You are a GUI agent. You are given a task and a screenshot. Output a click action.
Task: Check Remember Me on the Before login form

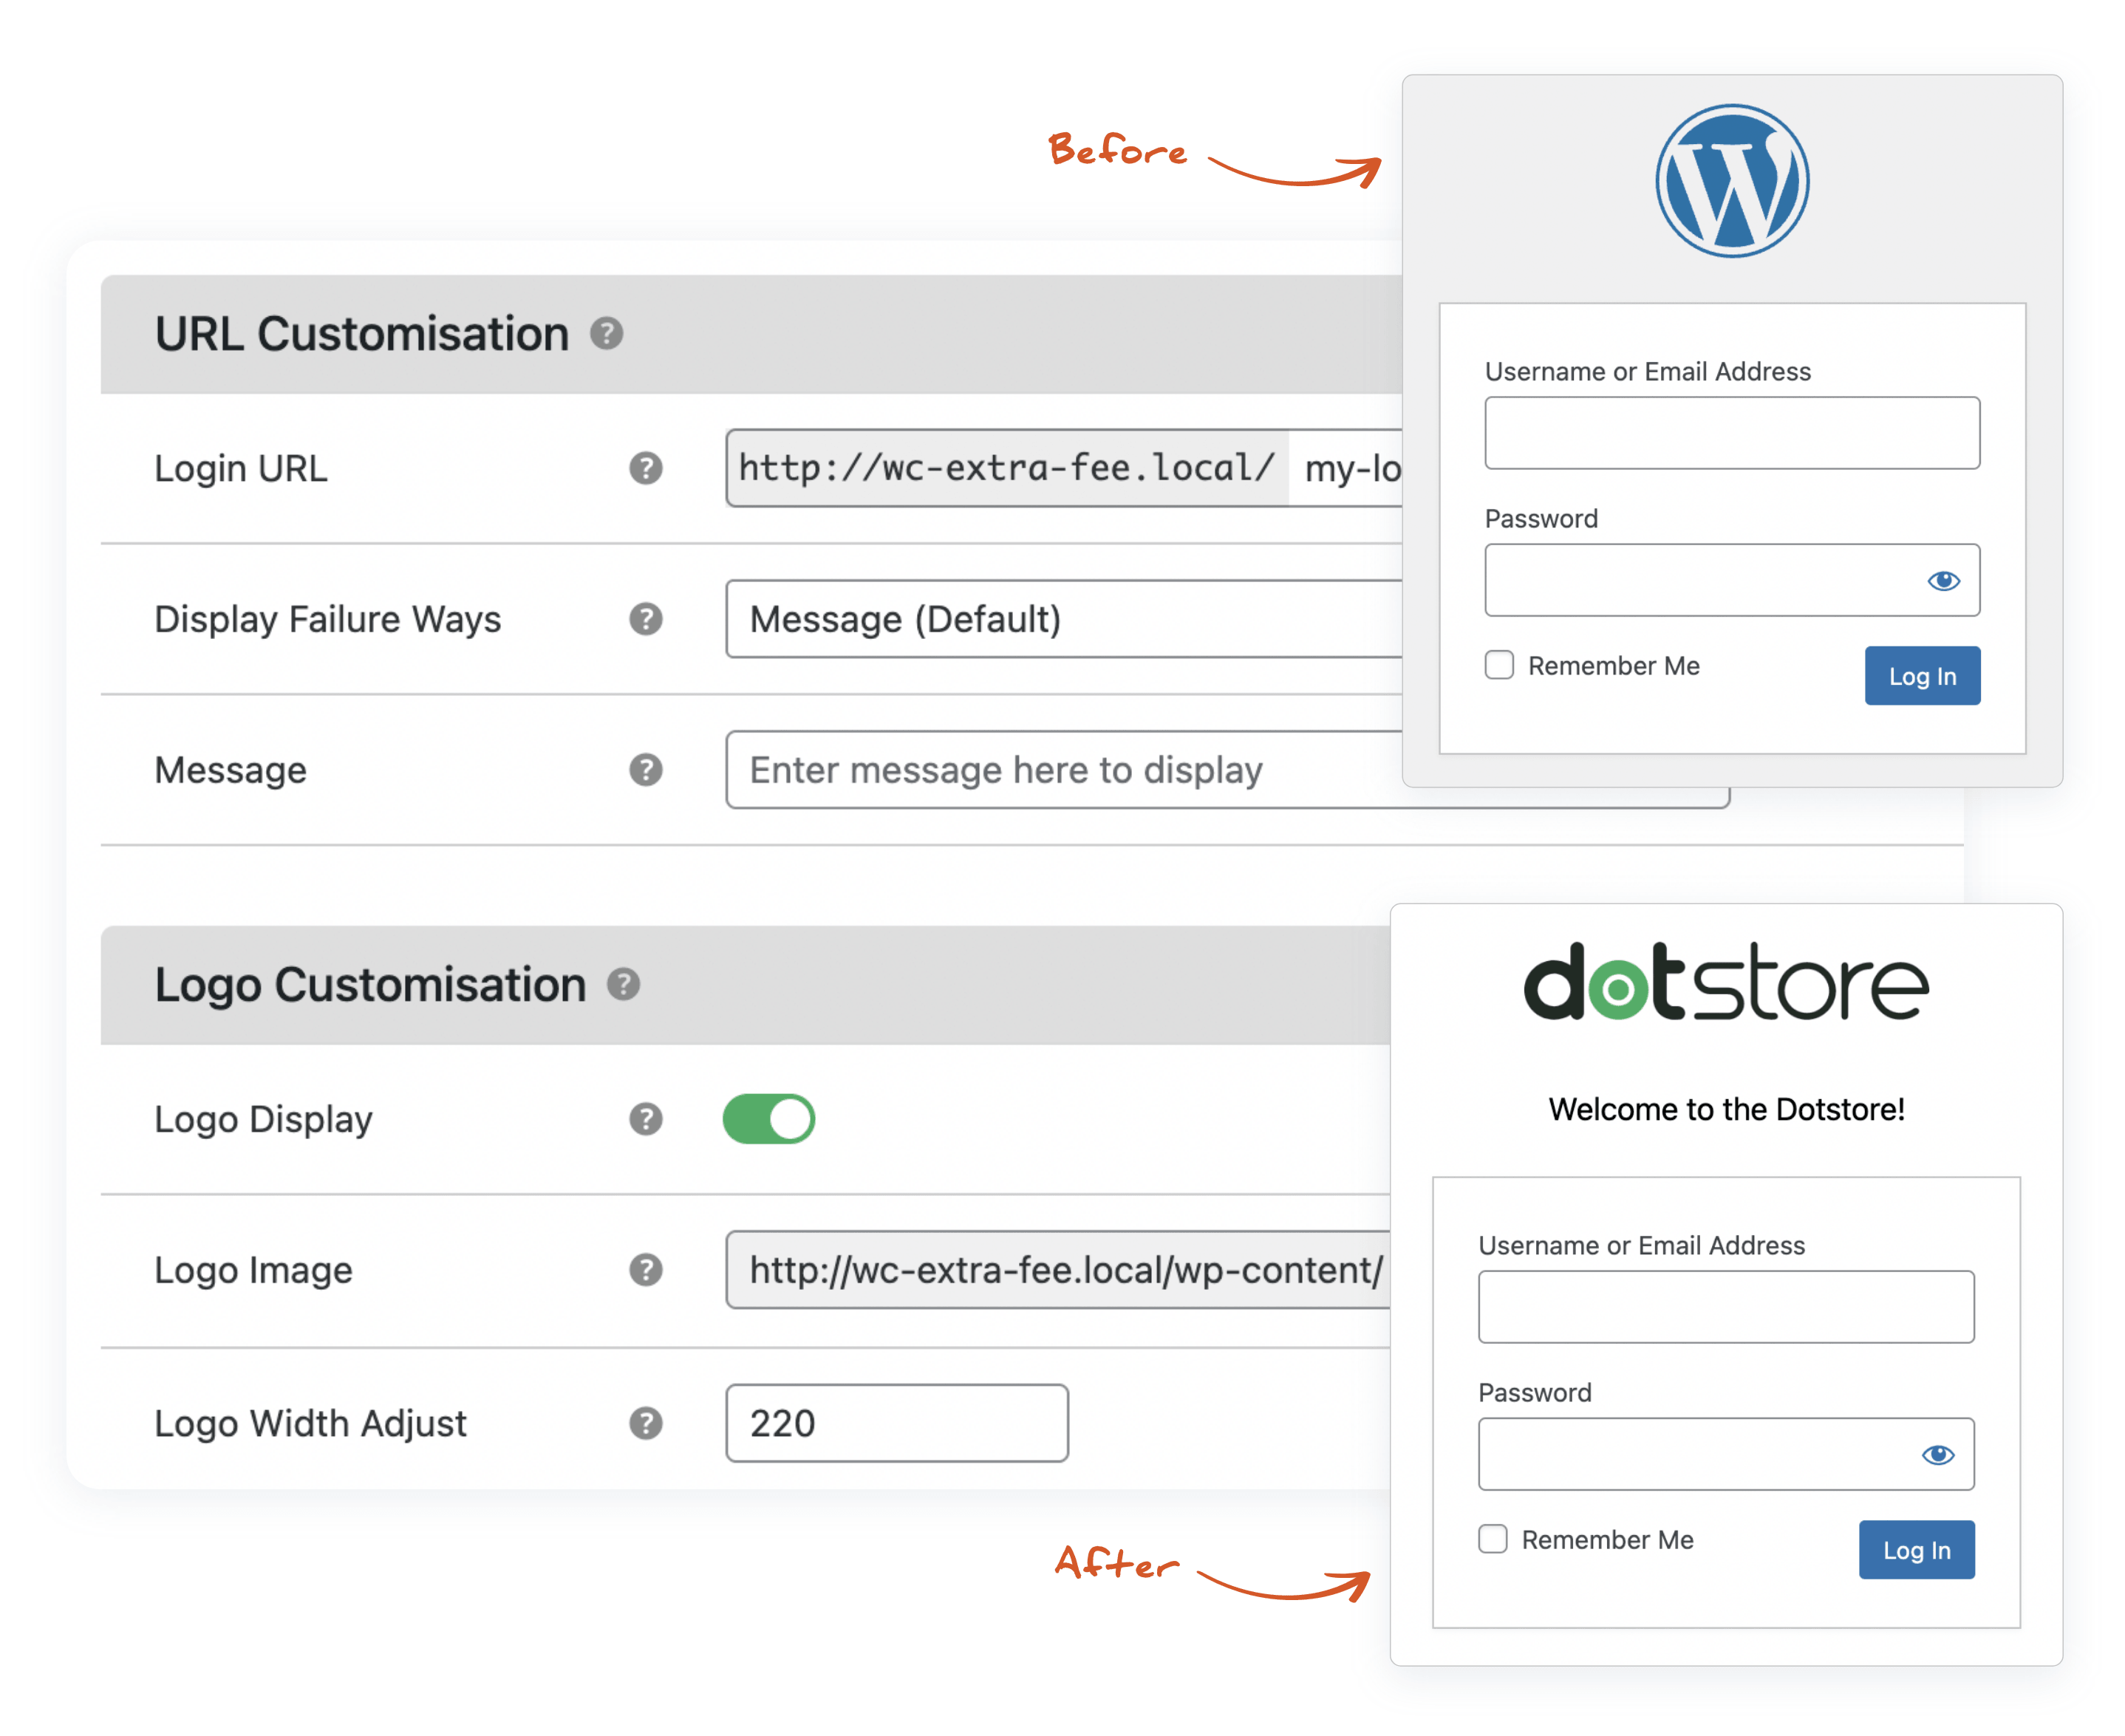(1499, 665)
